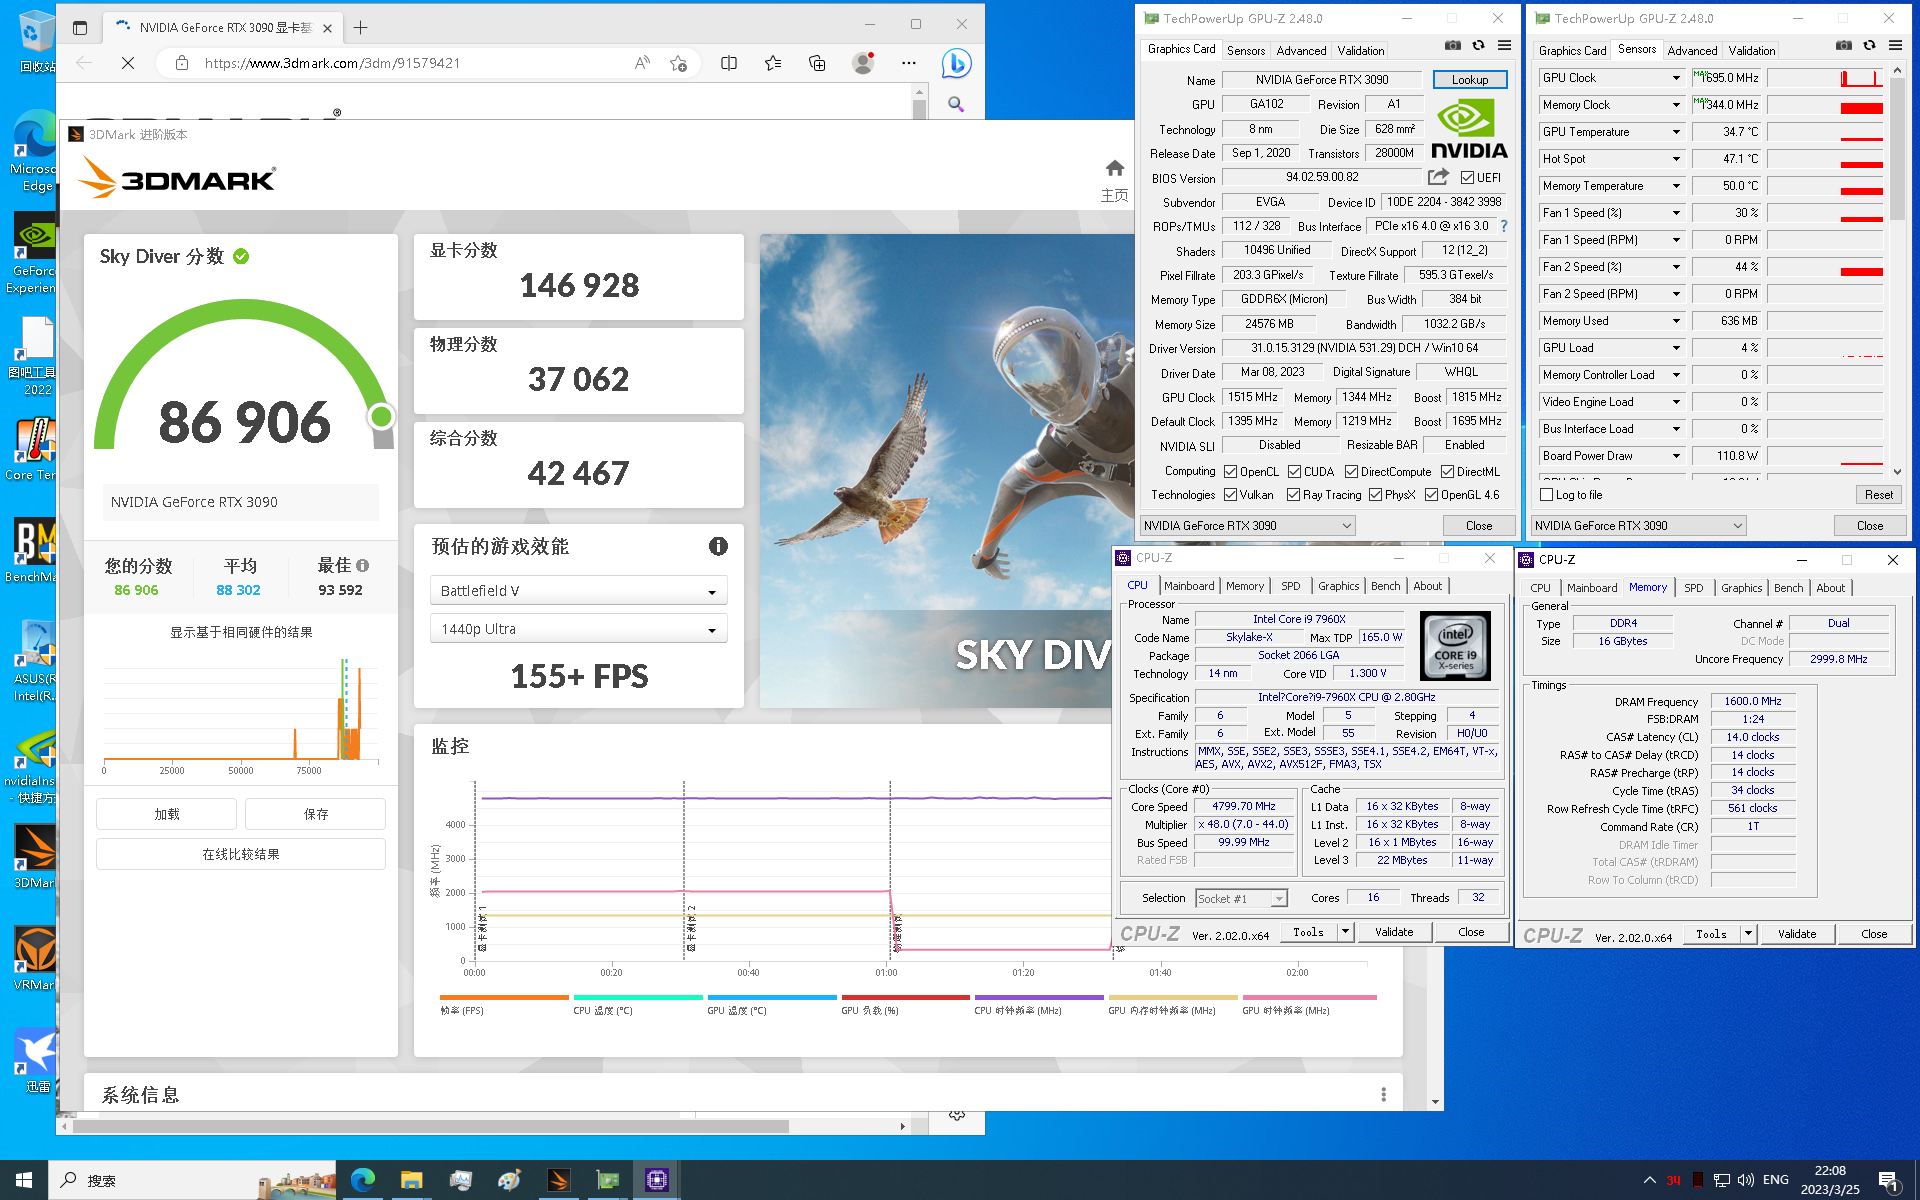Click Reset button in GPU-Z Sensors

pyautogui.click(x=1878, y=495)
